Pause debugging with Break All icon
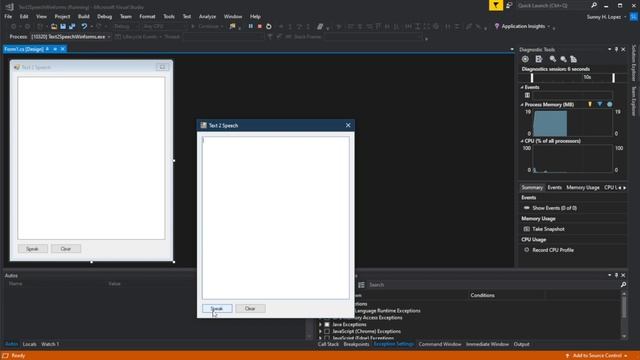Screen dimensions: 640x360 [251, 27]
